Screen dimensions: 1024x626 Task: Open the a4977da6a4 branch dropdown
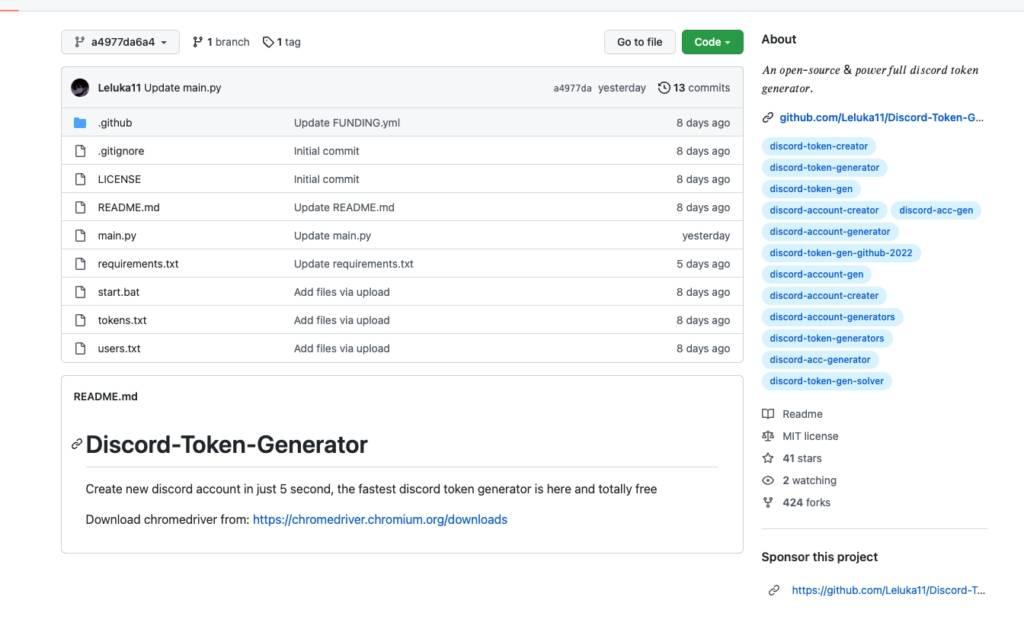[120, 42]
